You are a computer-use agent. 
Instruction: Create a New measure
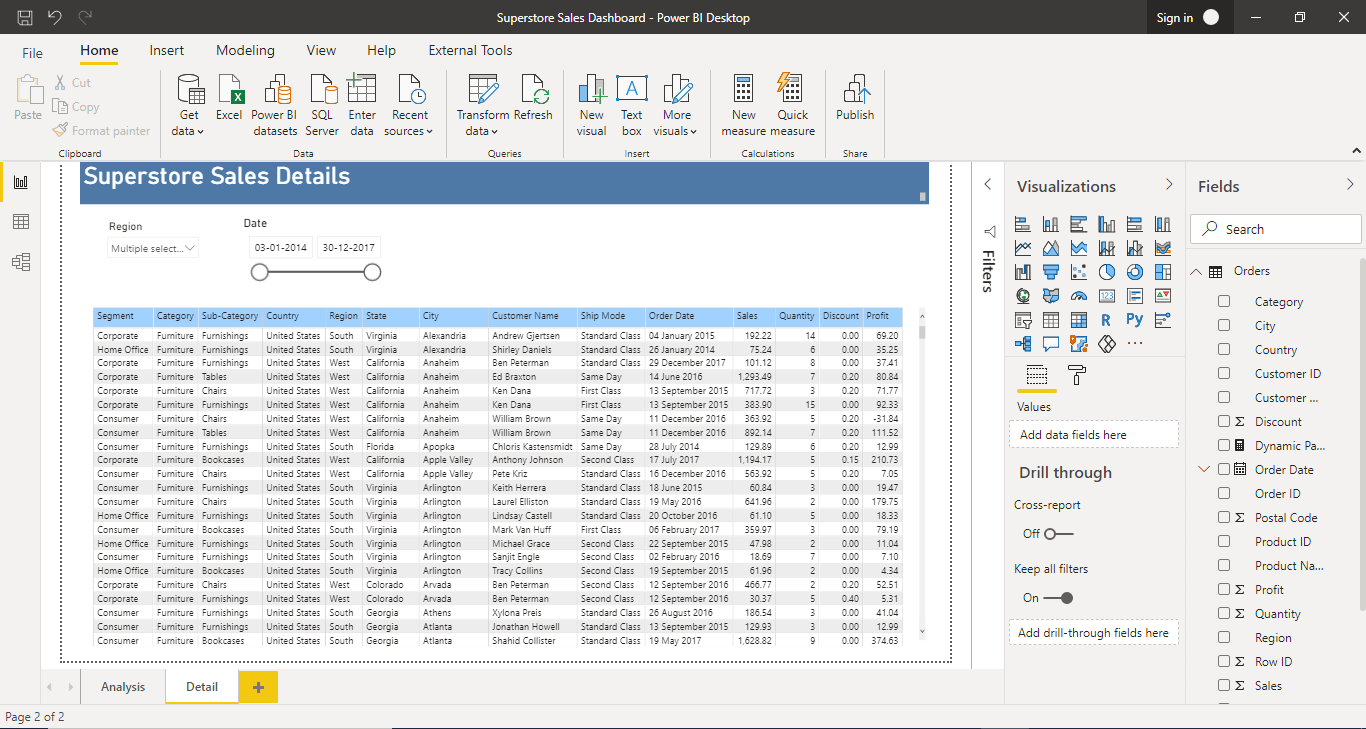(743, 105)
